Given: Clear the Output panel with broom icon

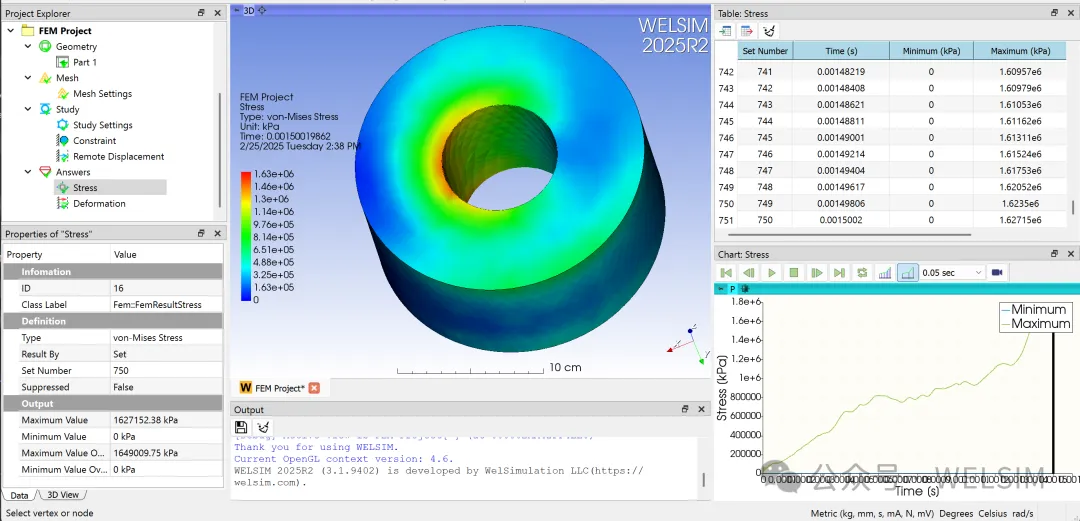Looking at the screenshot, I should [x=262, y=427].
